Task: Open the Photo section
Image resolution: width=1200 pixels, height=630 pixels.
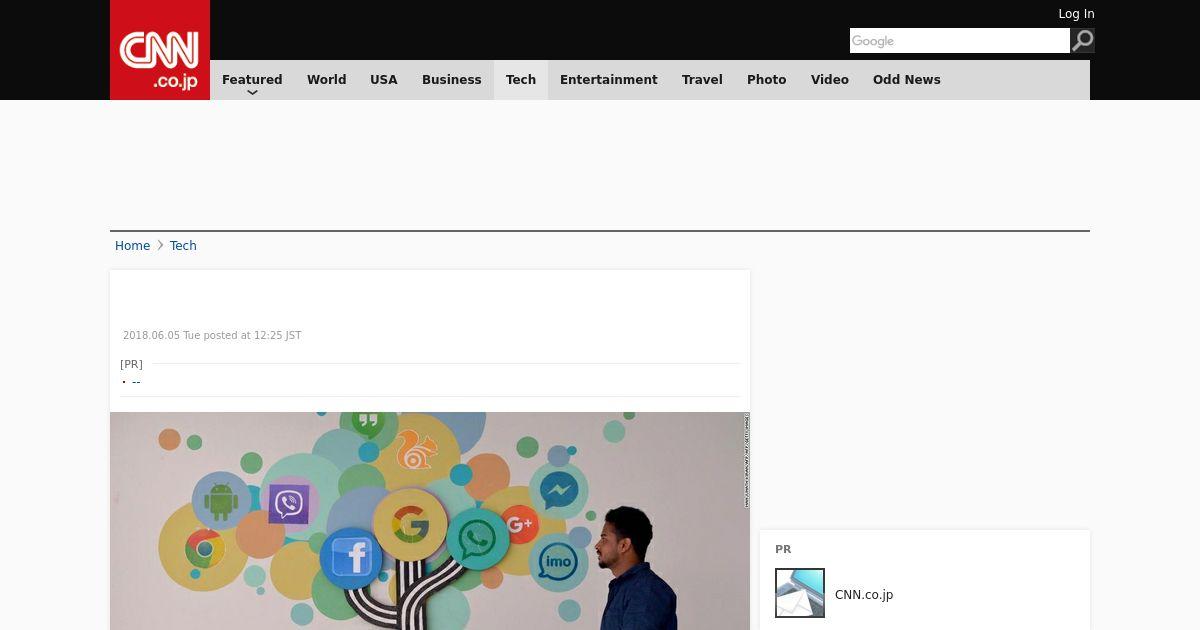Action: point(767,80)
